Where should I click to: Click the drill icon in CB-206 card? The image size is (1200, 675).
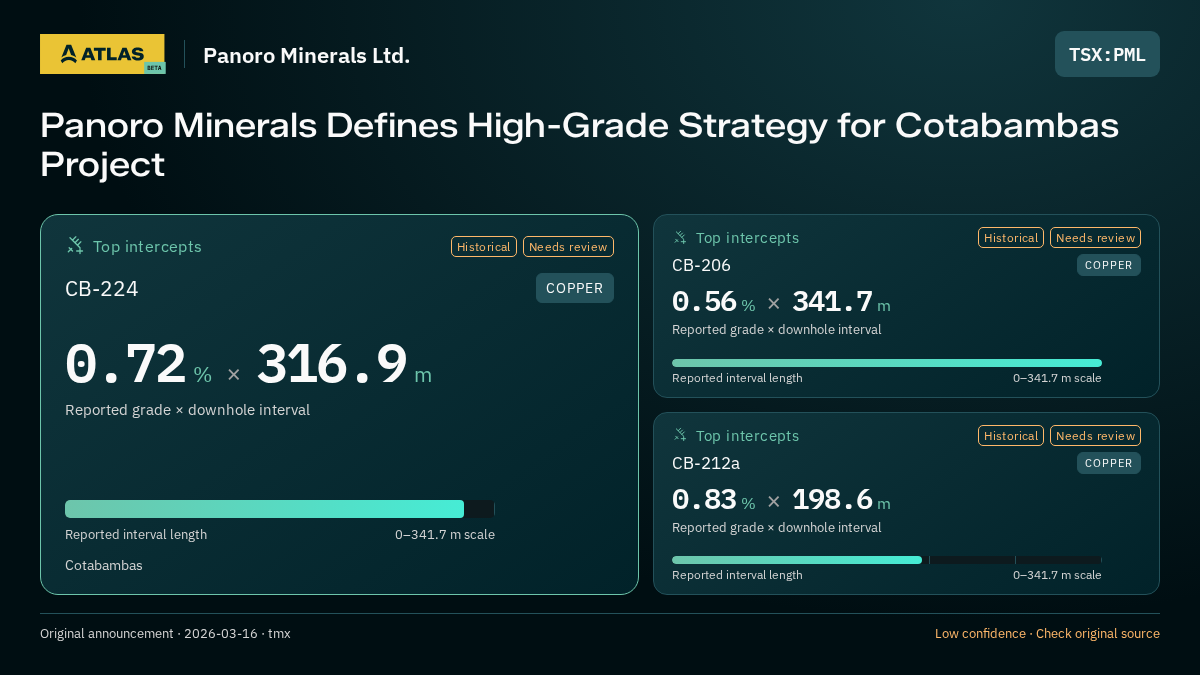[x=680, y=238]
